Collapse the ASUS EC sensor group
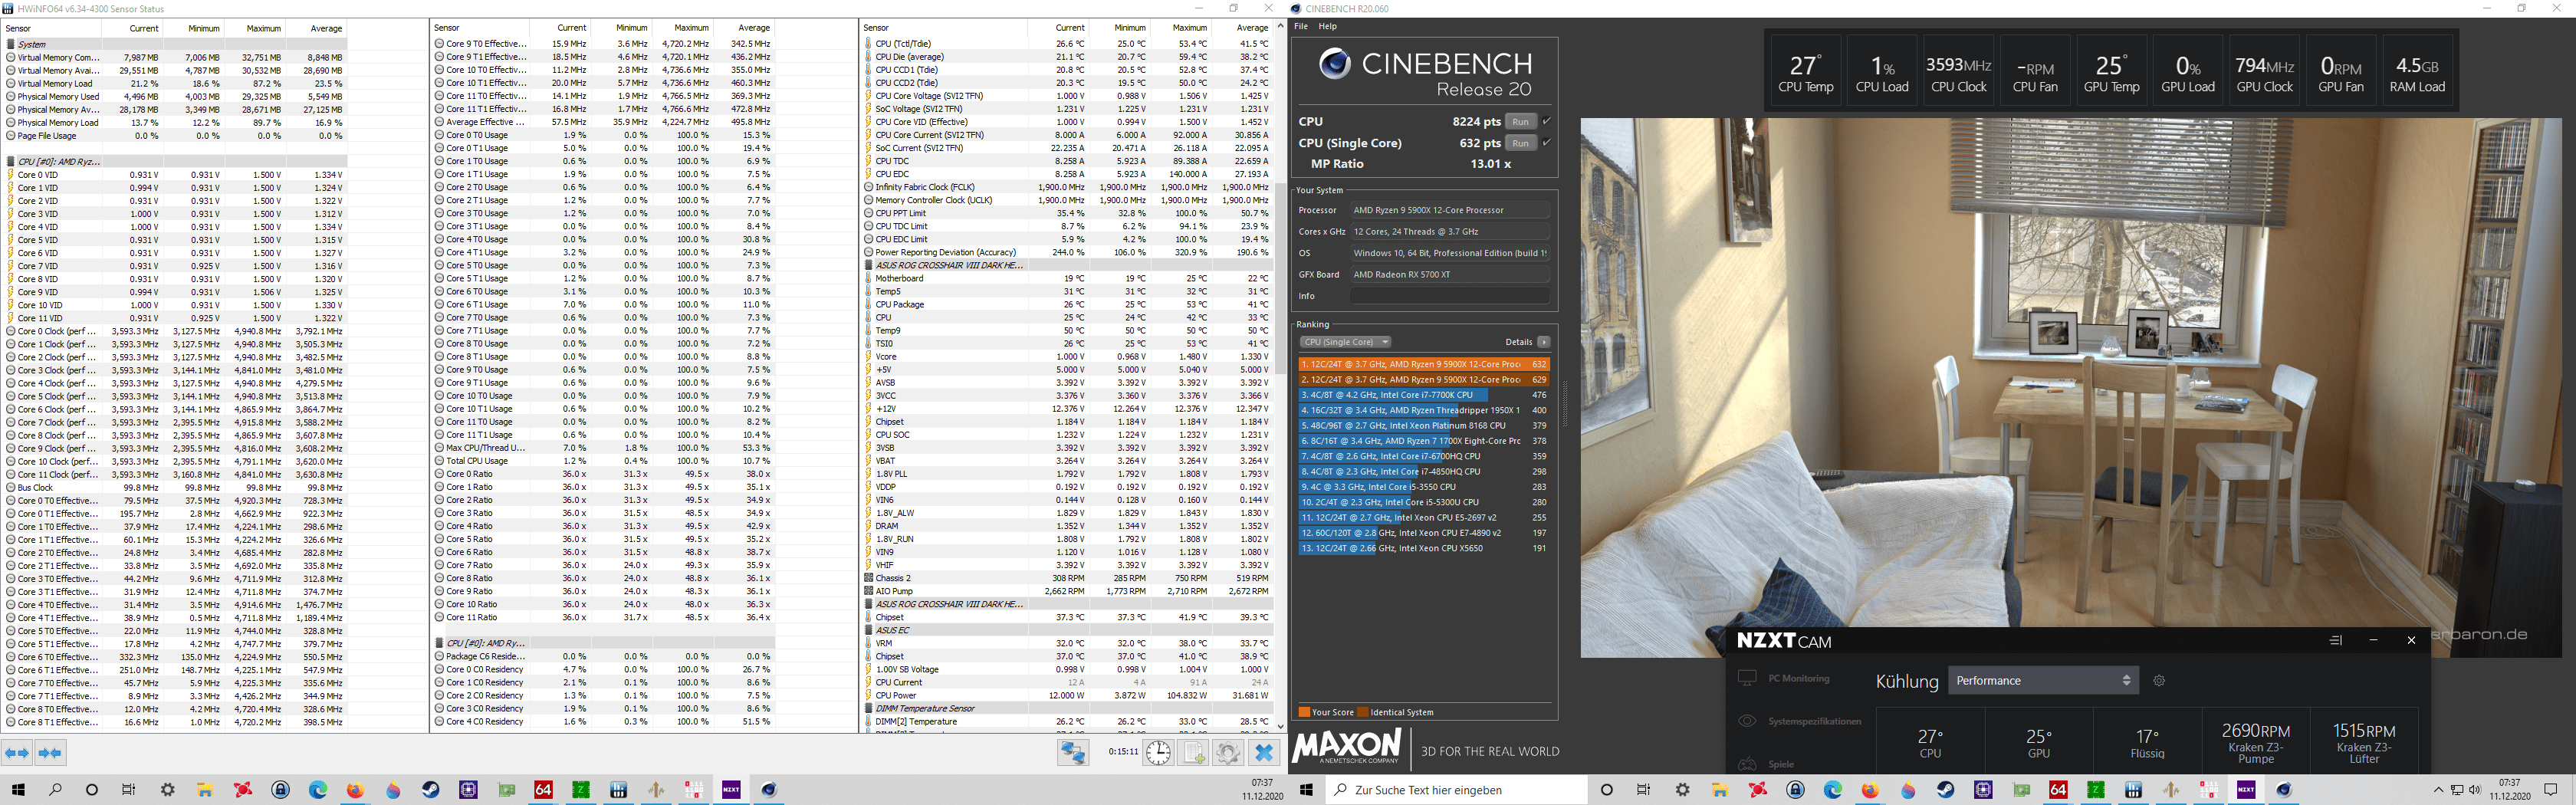Viewport: 2576px width, 805px height. tap(869, 631)
